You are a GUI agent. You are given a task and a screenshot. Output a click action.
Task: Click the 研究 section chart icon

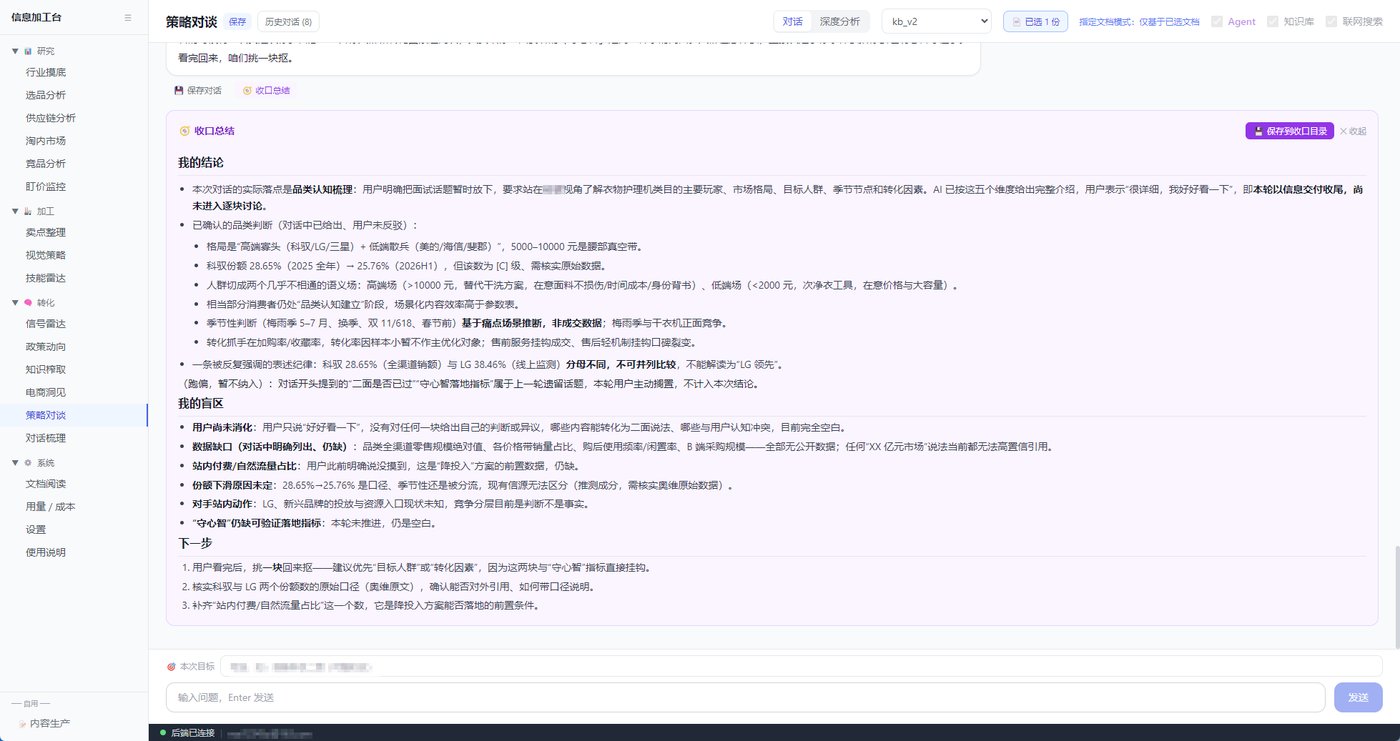(x=27, y=51)
